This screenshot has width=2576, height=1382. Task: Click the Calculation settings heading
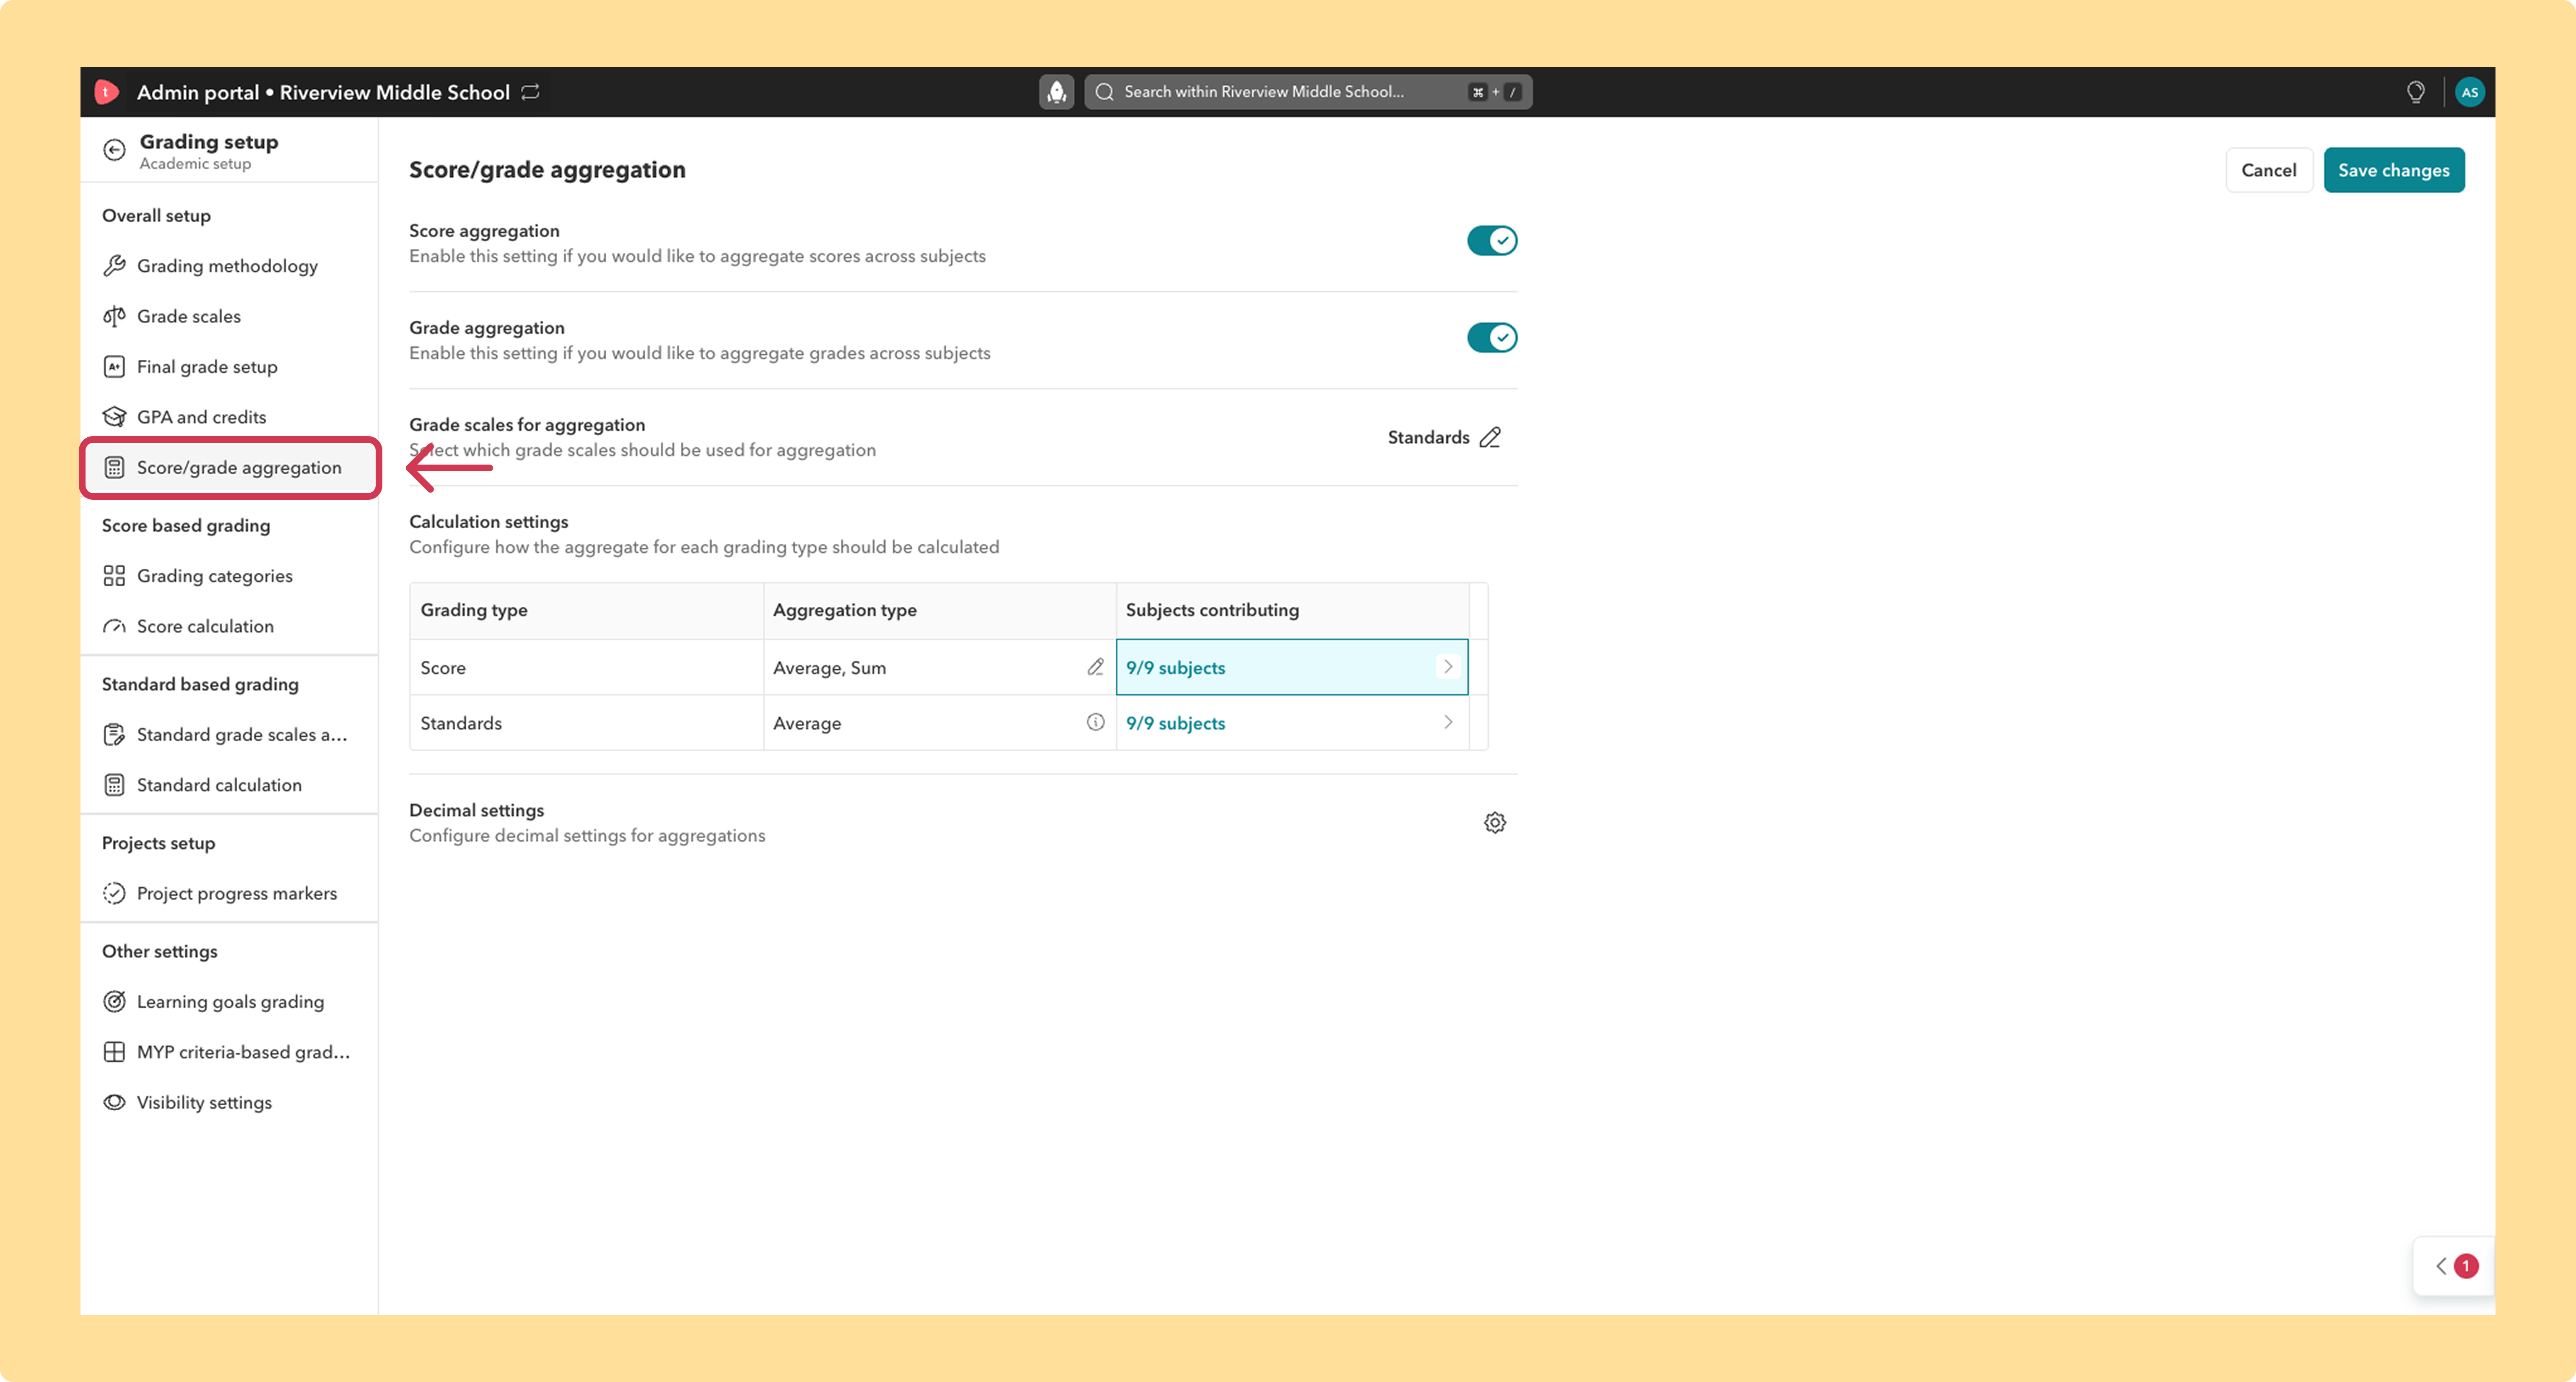tap(488, 522)
